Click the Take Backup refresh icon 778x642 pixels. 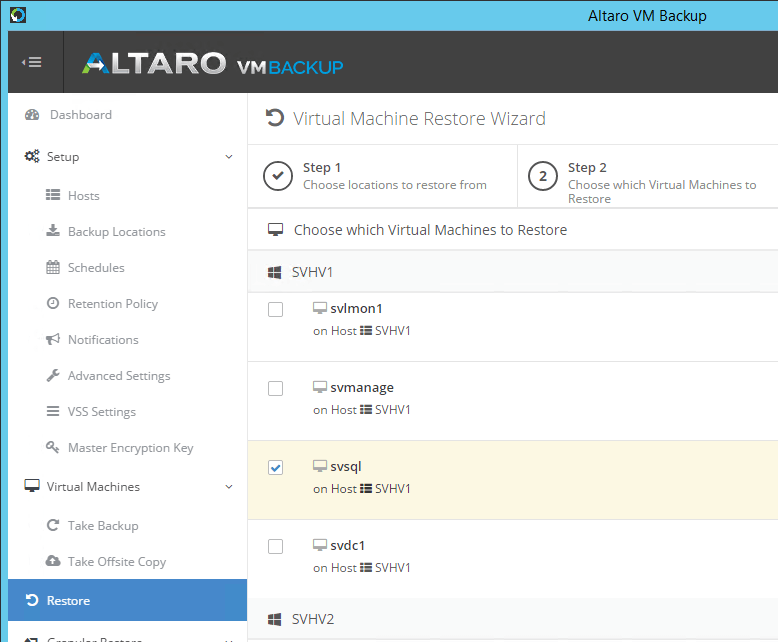53,525
